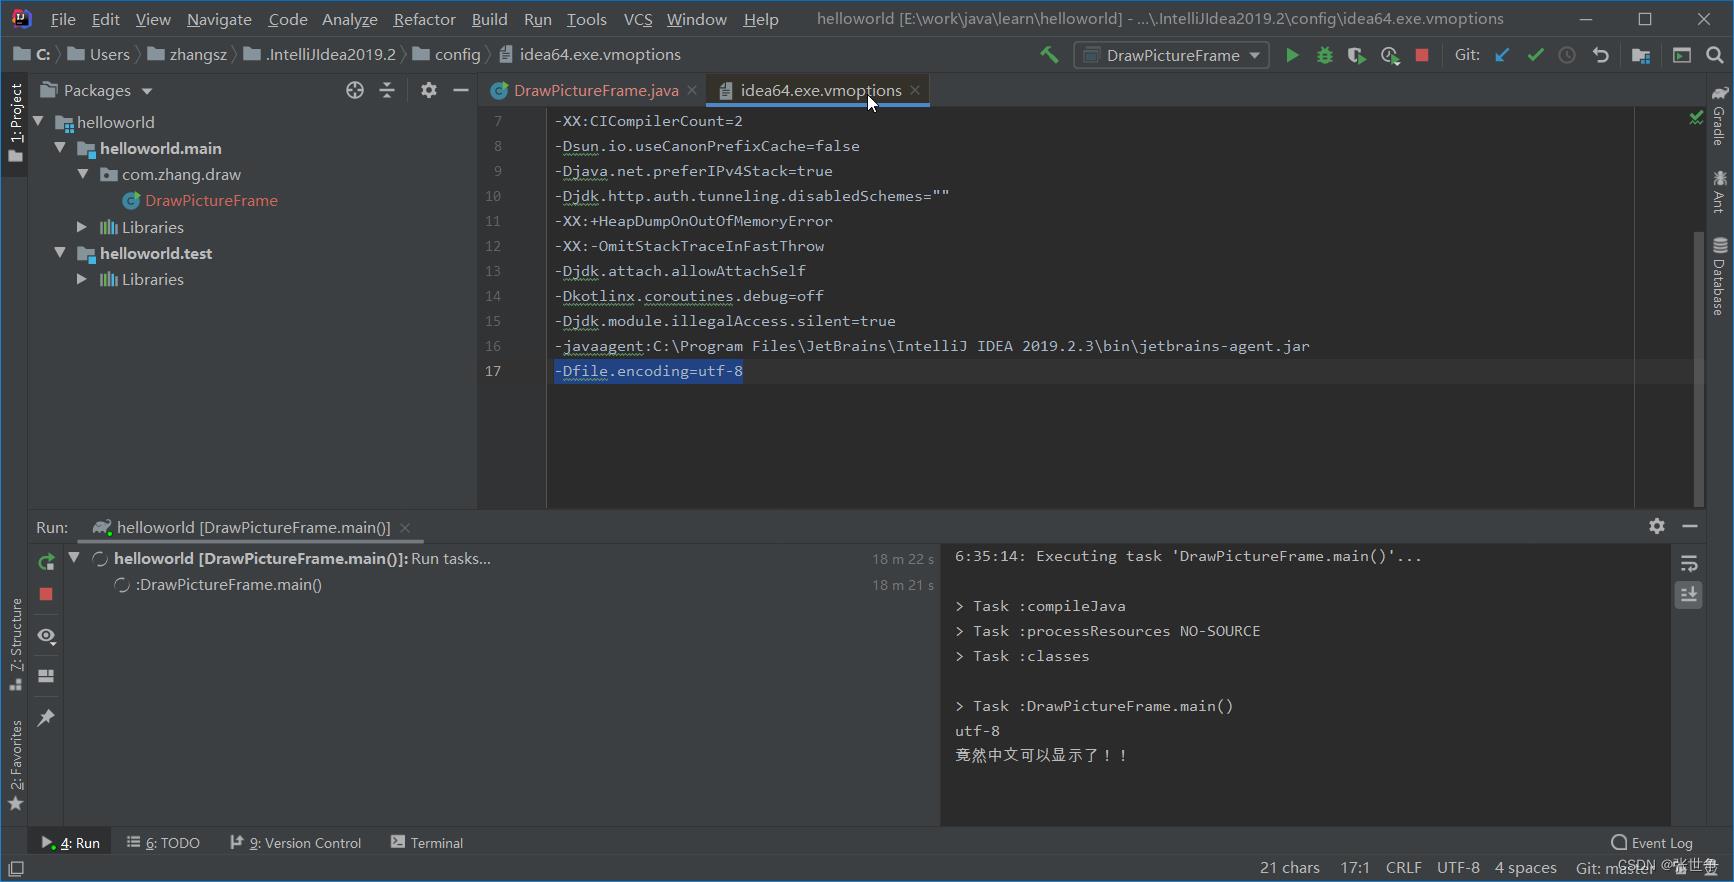The width and height of the screenshot is (1734, 882).
Task: Hide the Run tool window
Action: 1690,526
